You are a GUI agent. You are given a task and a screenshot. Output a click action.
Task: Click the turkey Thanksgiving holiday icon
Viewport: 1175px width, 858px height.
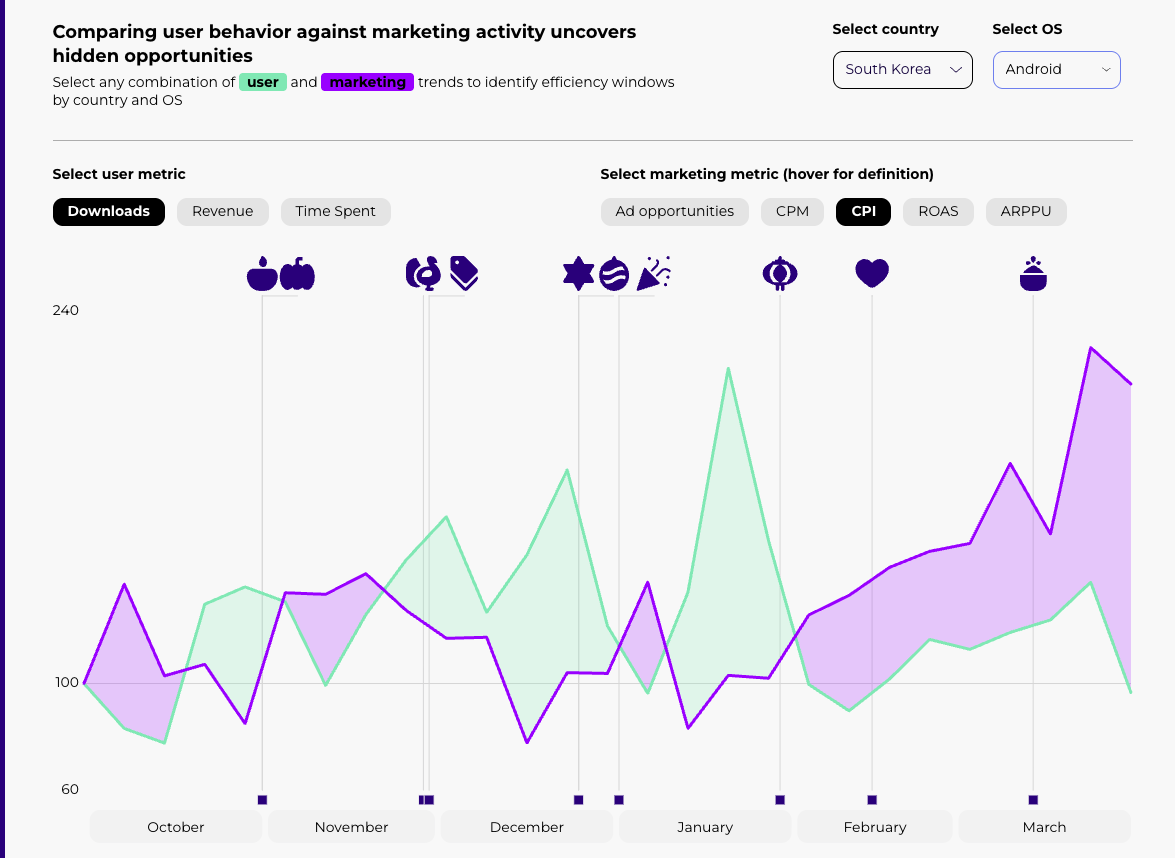pos(423,273)
